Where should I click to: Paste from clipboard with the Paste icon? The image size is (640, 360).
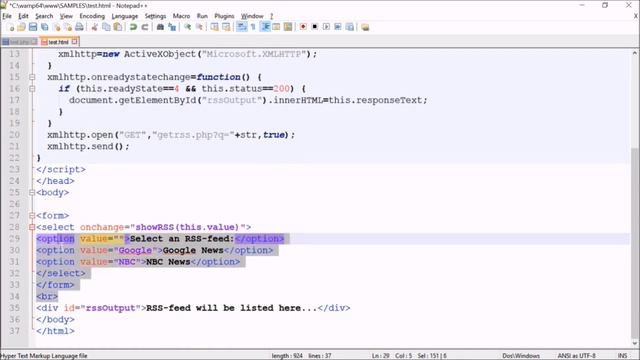pyautogui.click(x=118, y=27)
